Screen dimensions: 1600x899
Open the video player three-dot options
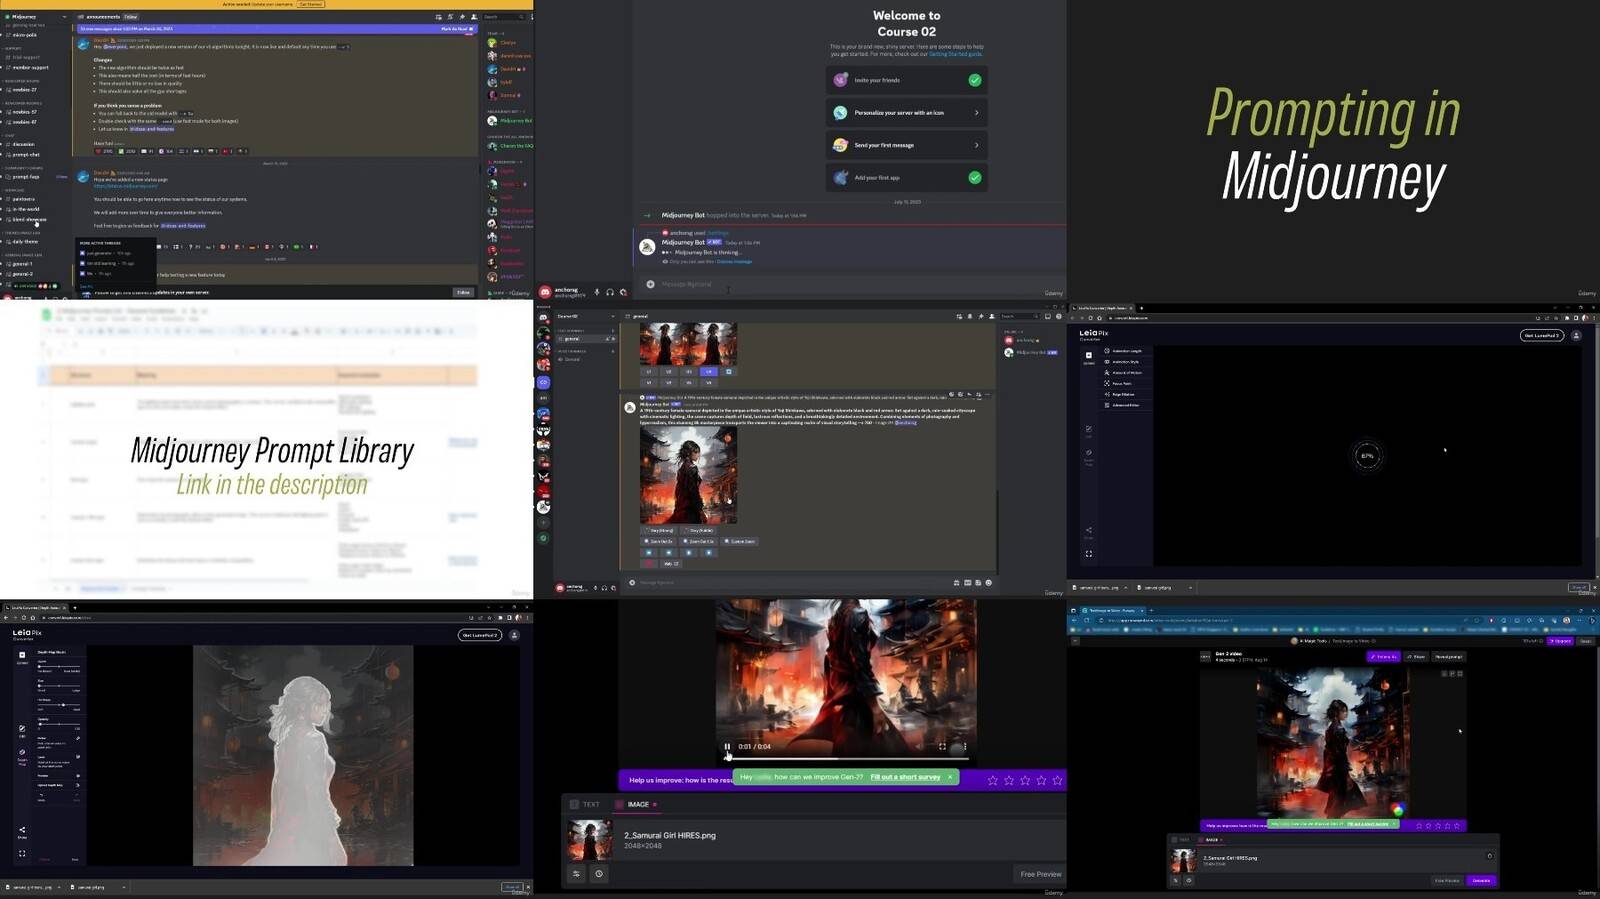(x=965, y=746)
